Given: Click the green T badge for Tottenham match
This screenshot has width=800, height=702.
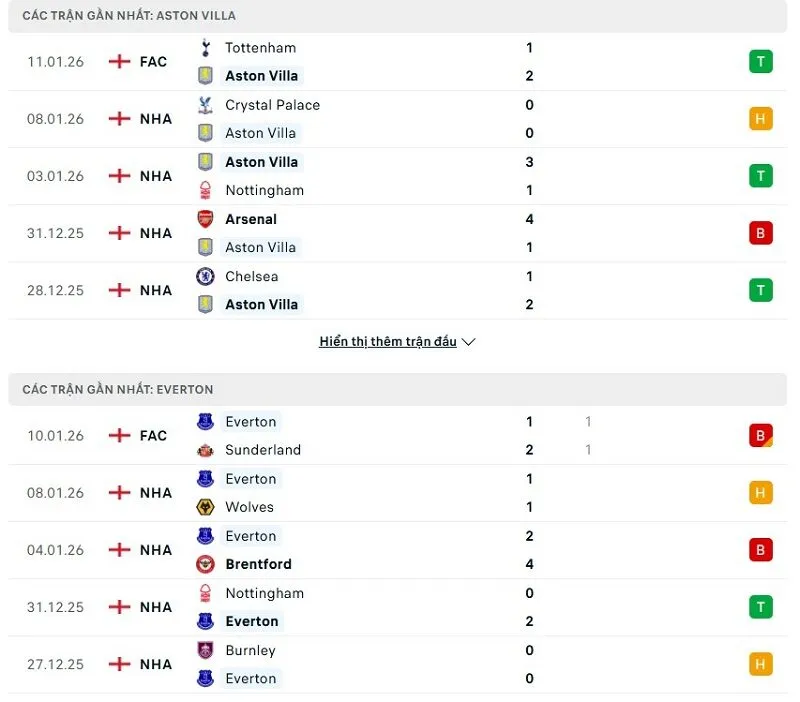Looking at the screenshot, I should click(761, 61).
